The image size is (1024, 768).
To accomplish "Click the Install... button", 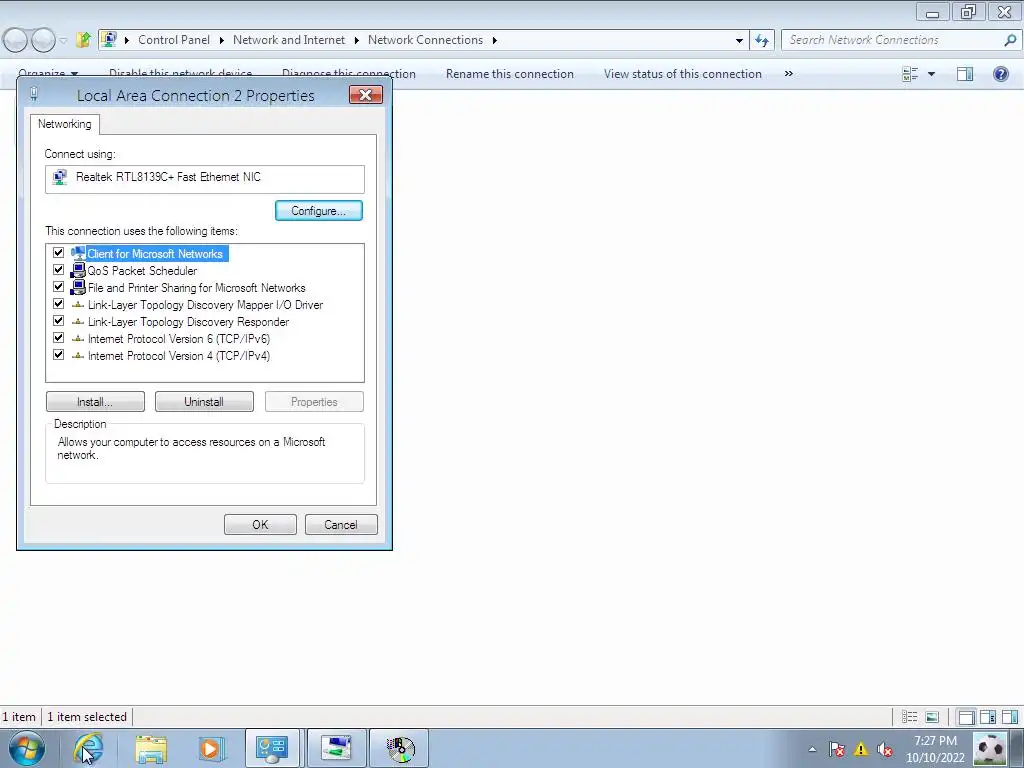I will point(95,402).
